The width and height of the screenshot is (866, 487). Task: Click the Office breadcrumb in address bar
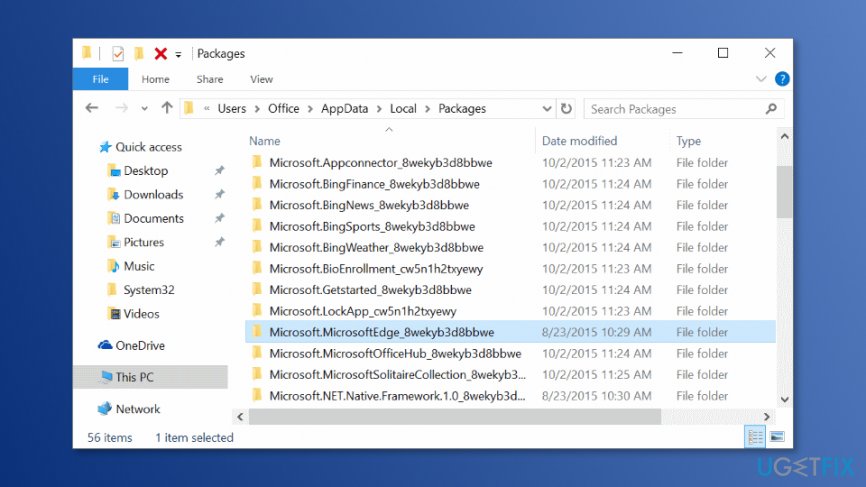click(x=283, y=109)
